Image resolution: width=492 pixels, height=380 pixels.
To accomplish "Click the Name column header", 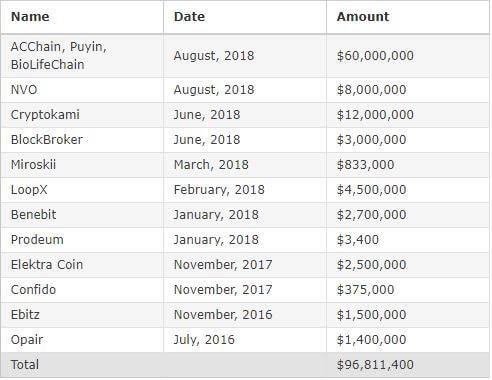I will click(x=30, y=17).
